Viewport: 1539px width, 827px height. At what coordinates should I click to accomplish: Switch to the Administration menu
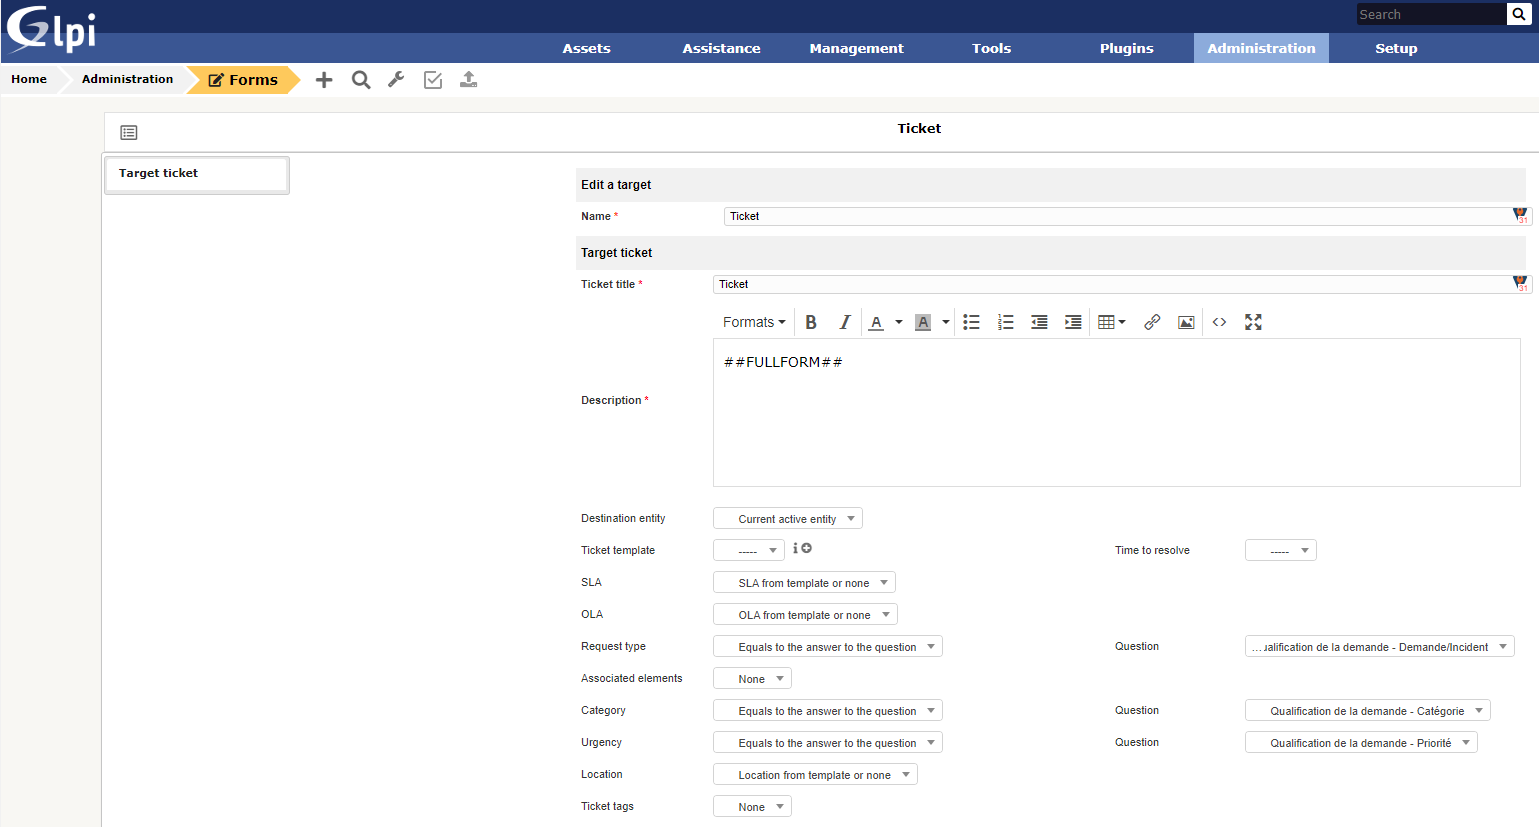(1261, 48)
